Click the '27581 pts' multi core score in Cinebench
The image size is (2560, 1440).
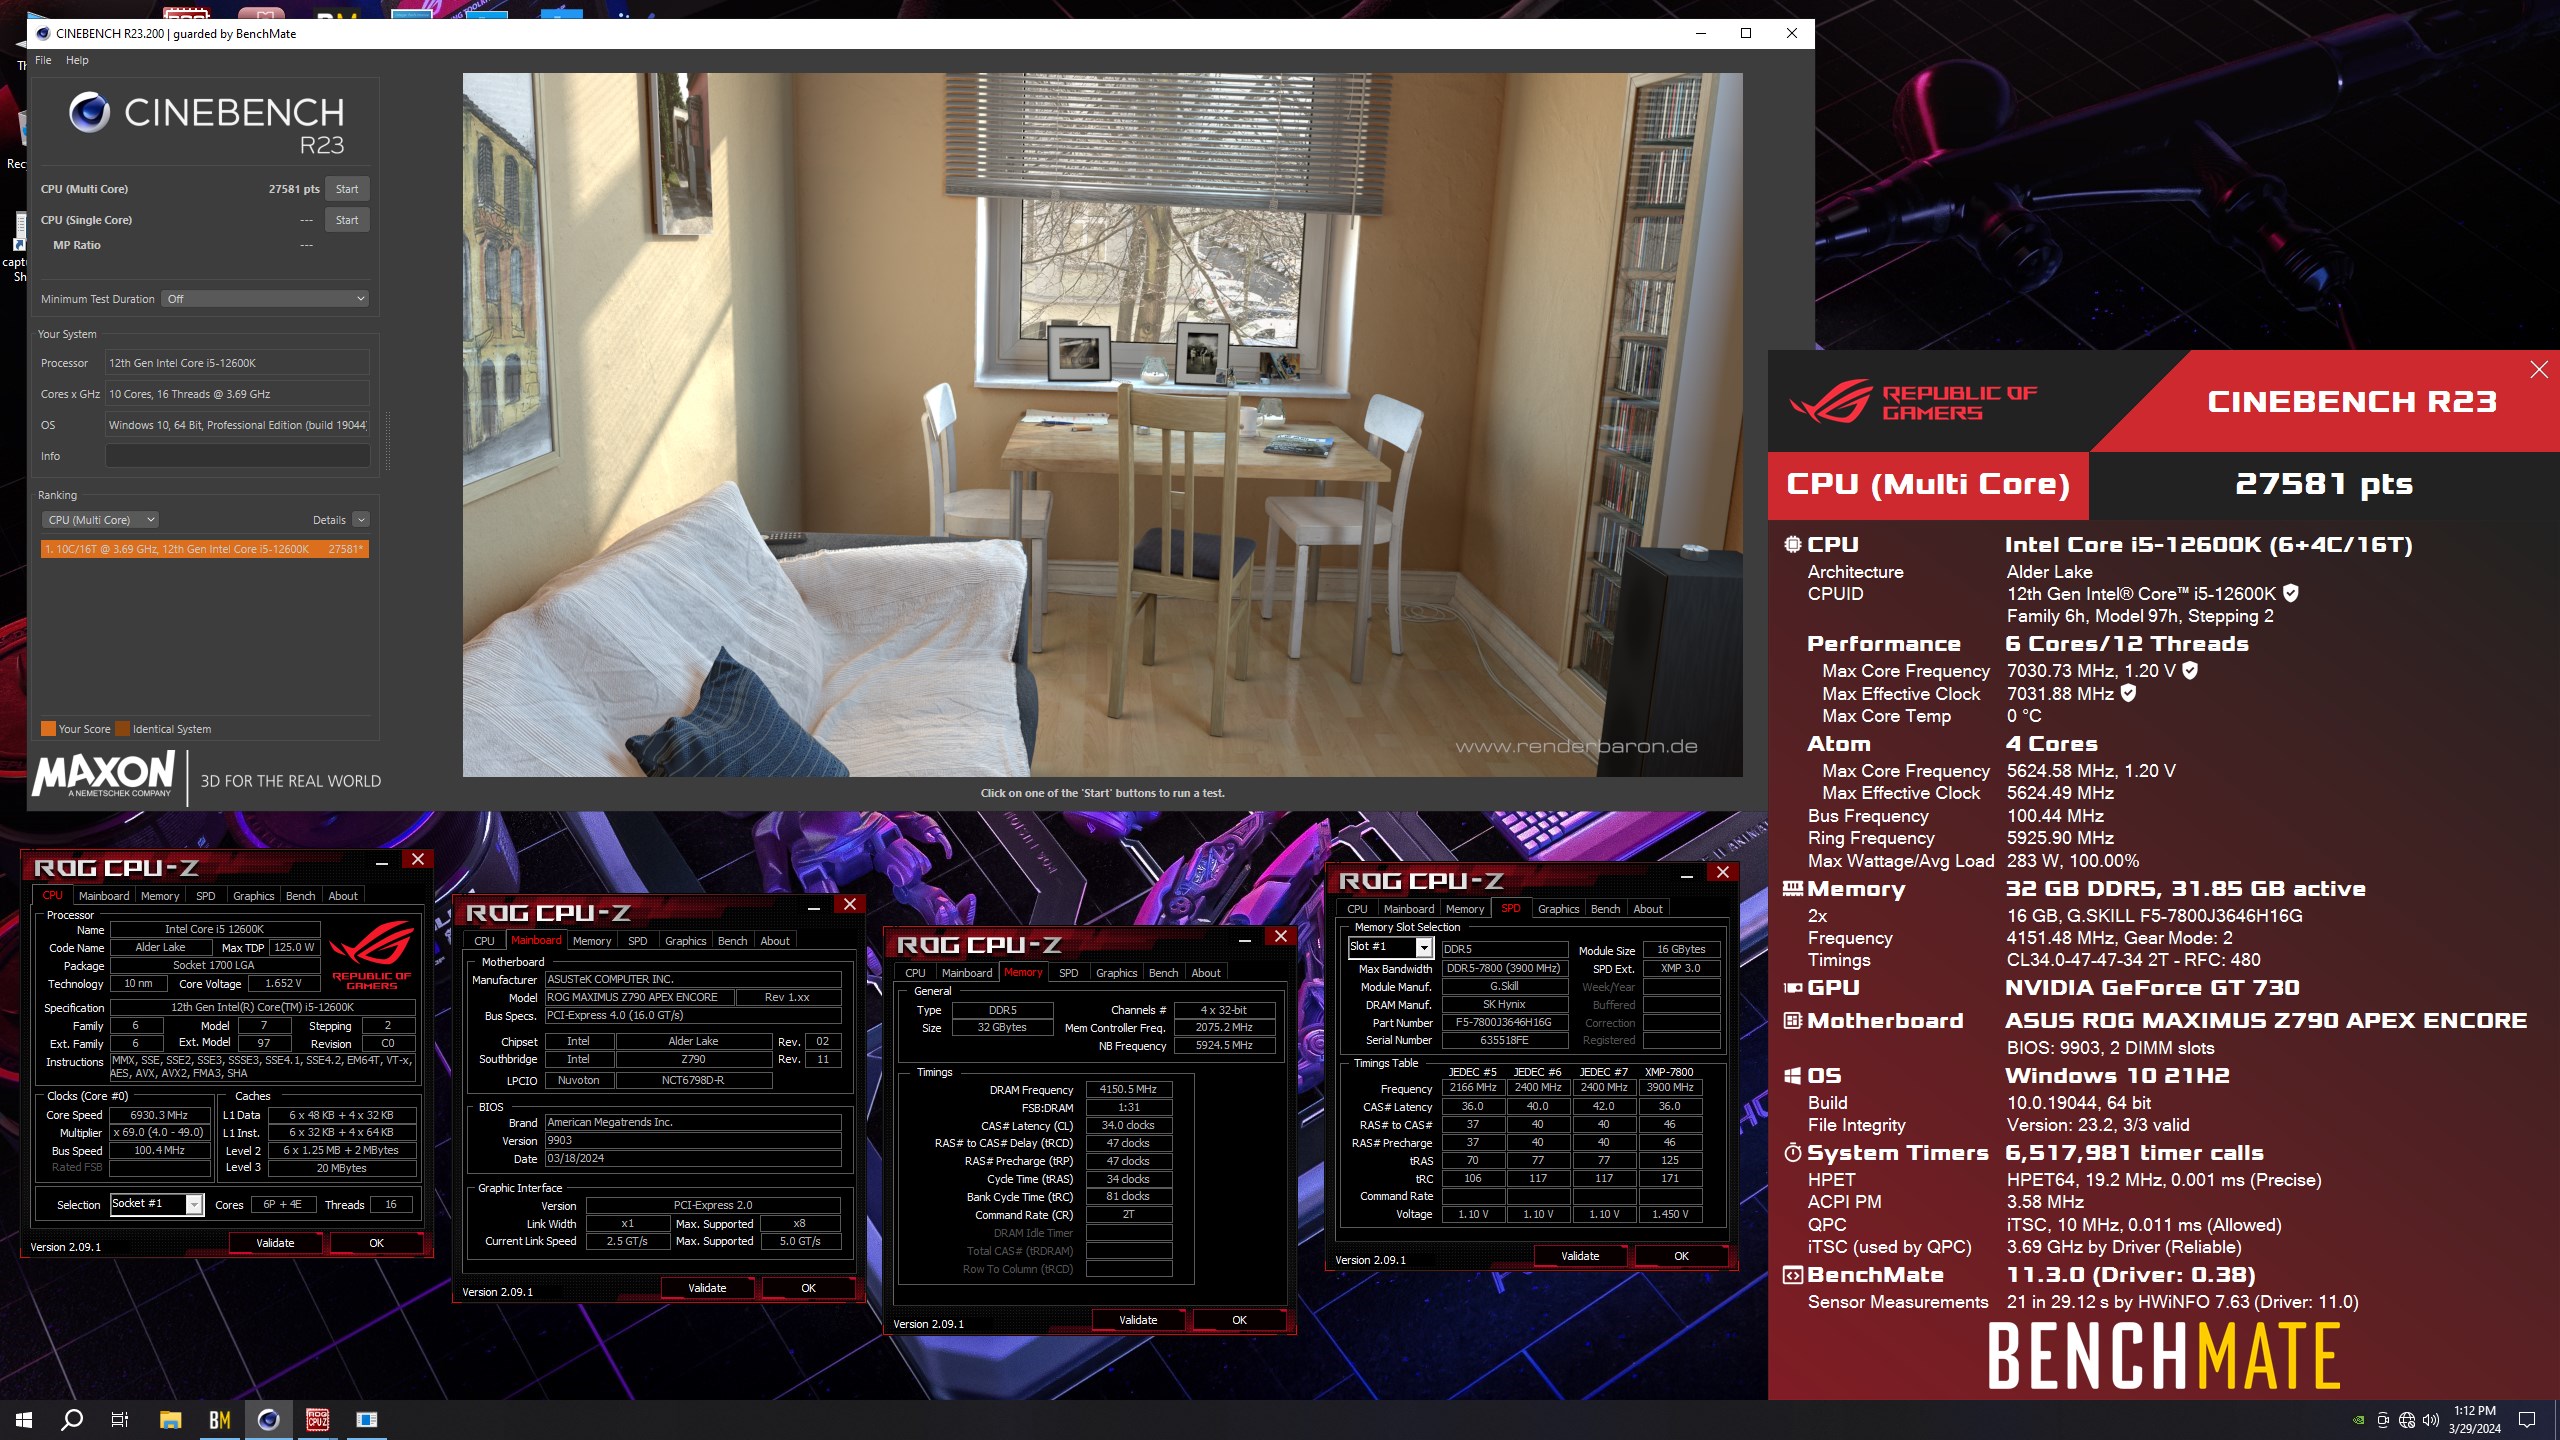click(294, 189)
